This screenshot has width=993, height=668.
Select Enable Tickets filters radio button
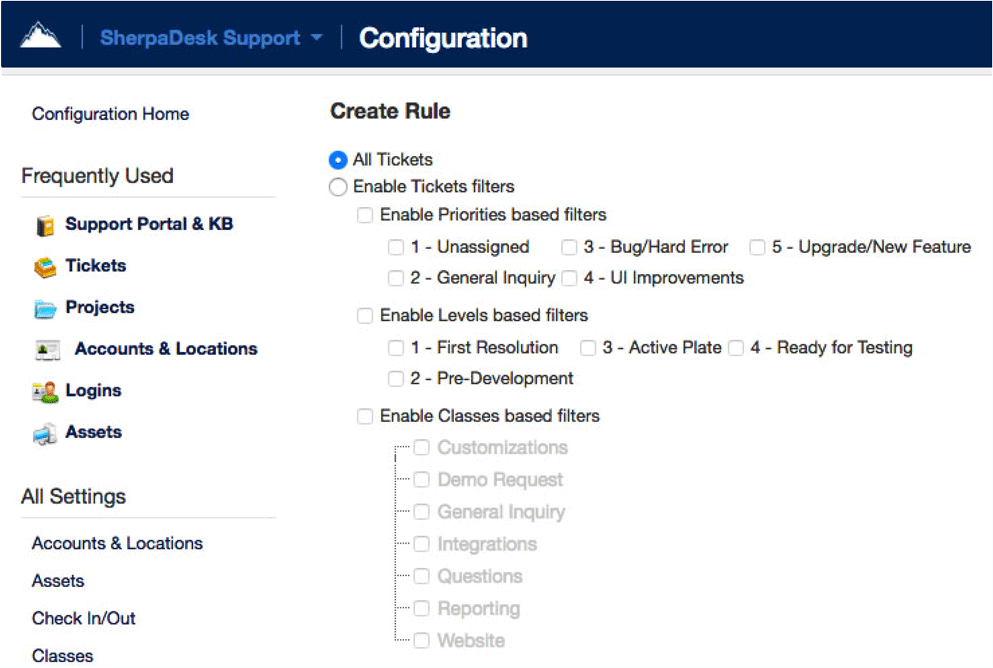click(x=338, y=187)
